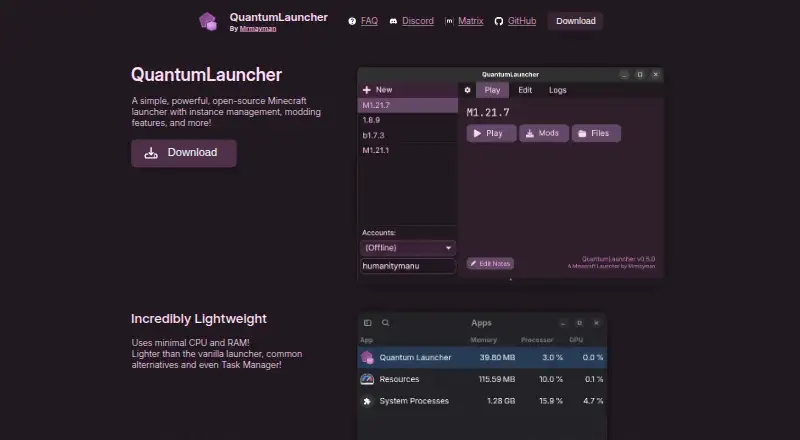Close the QuantumLauncher preview window
The image size is (800, 440).
point(656,75)
